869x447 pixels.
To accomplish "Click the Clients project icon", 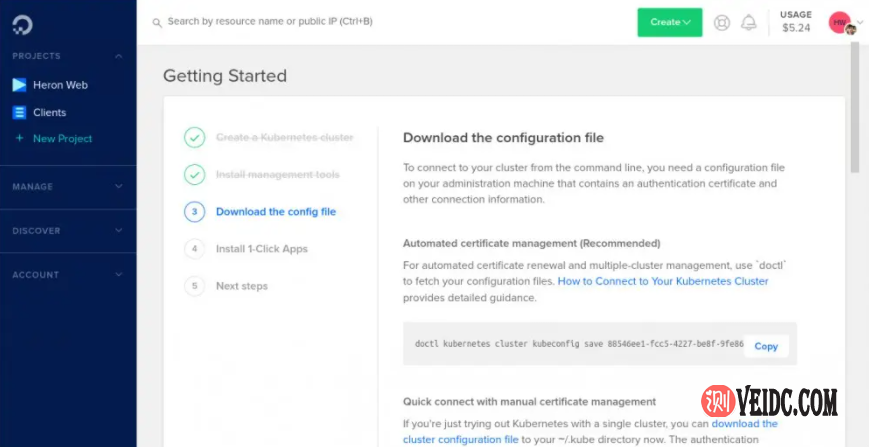I will 19,113.
